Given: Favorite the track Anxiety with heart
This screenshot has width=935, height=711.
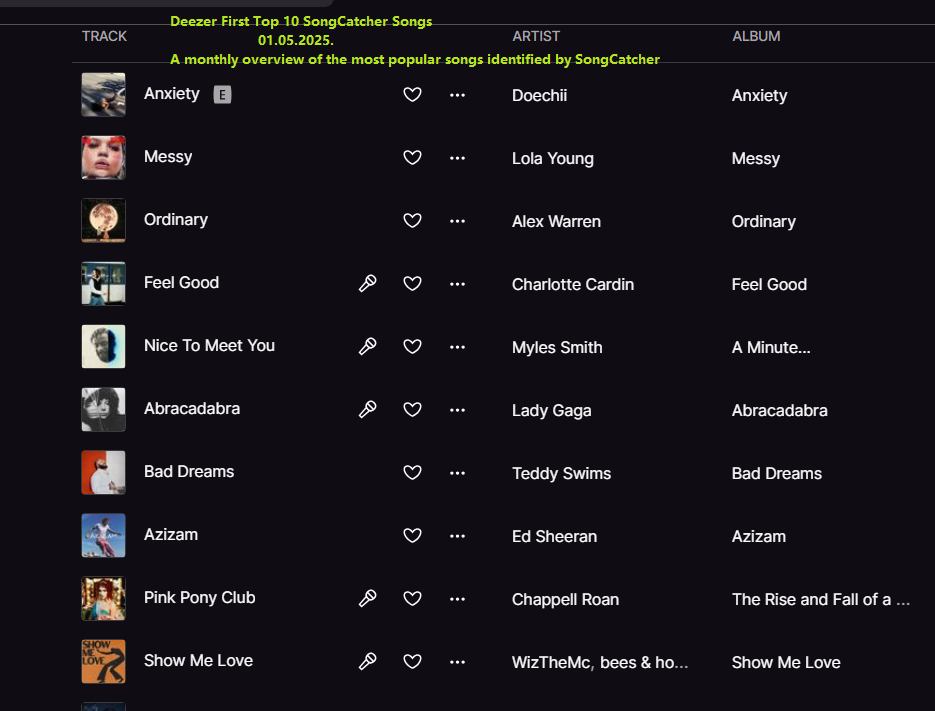Looking at the screenshot, I should tap(412, 94).
